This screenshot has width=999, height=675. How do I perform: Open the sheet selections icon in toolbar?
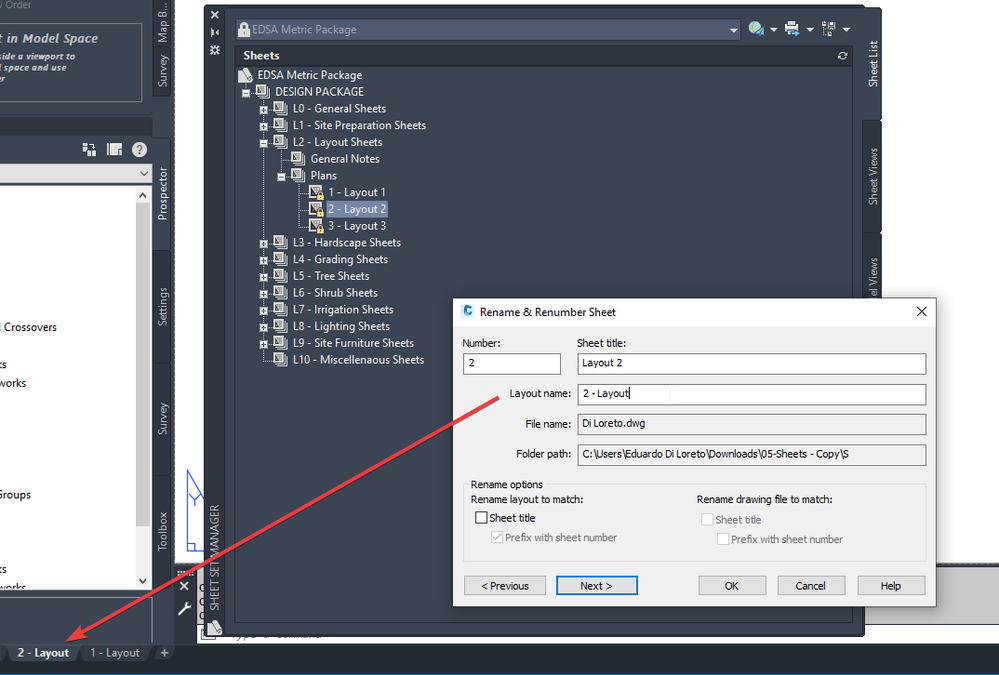click(829, 29)
